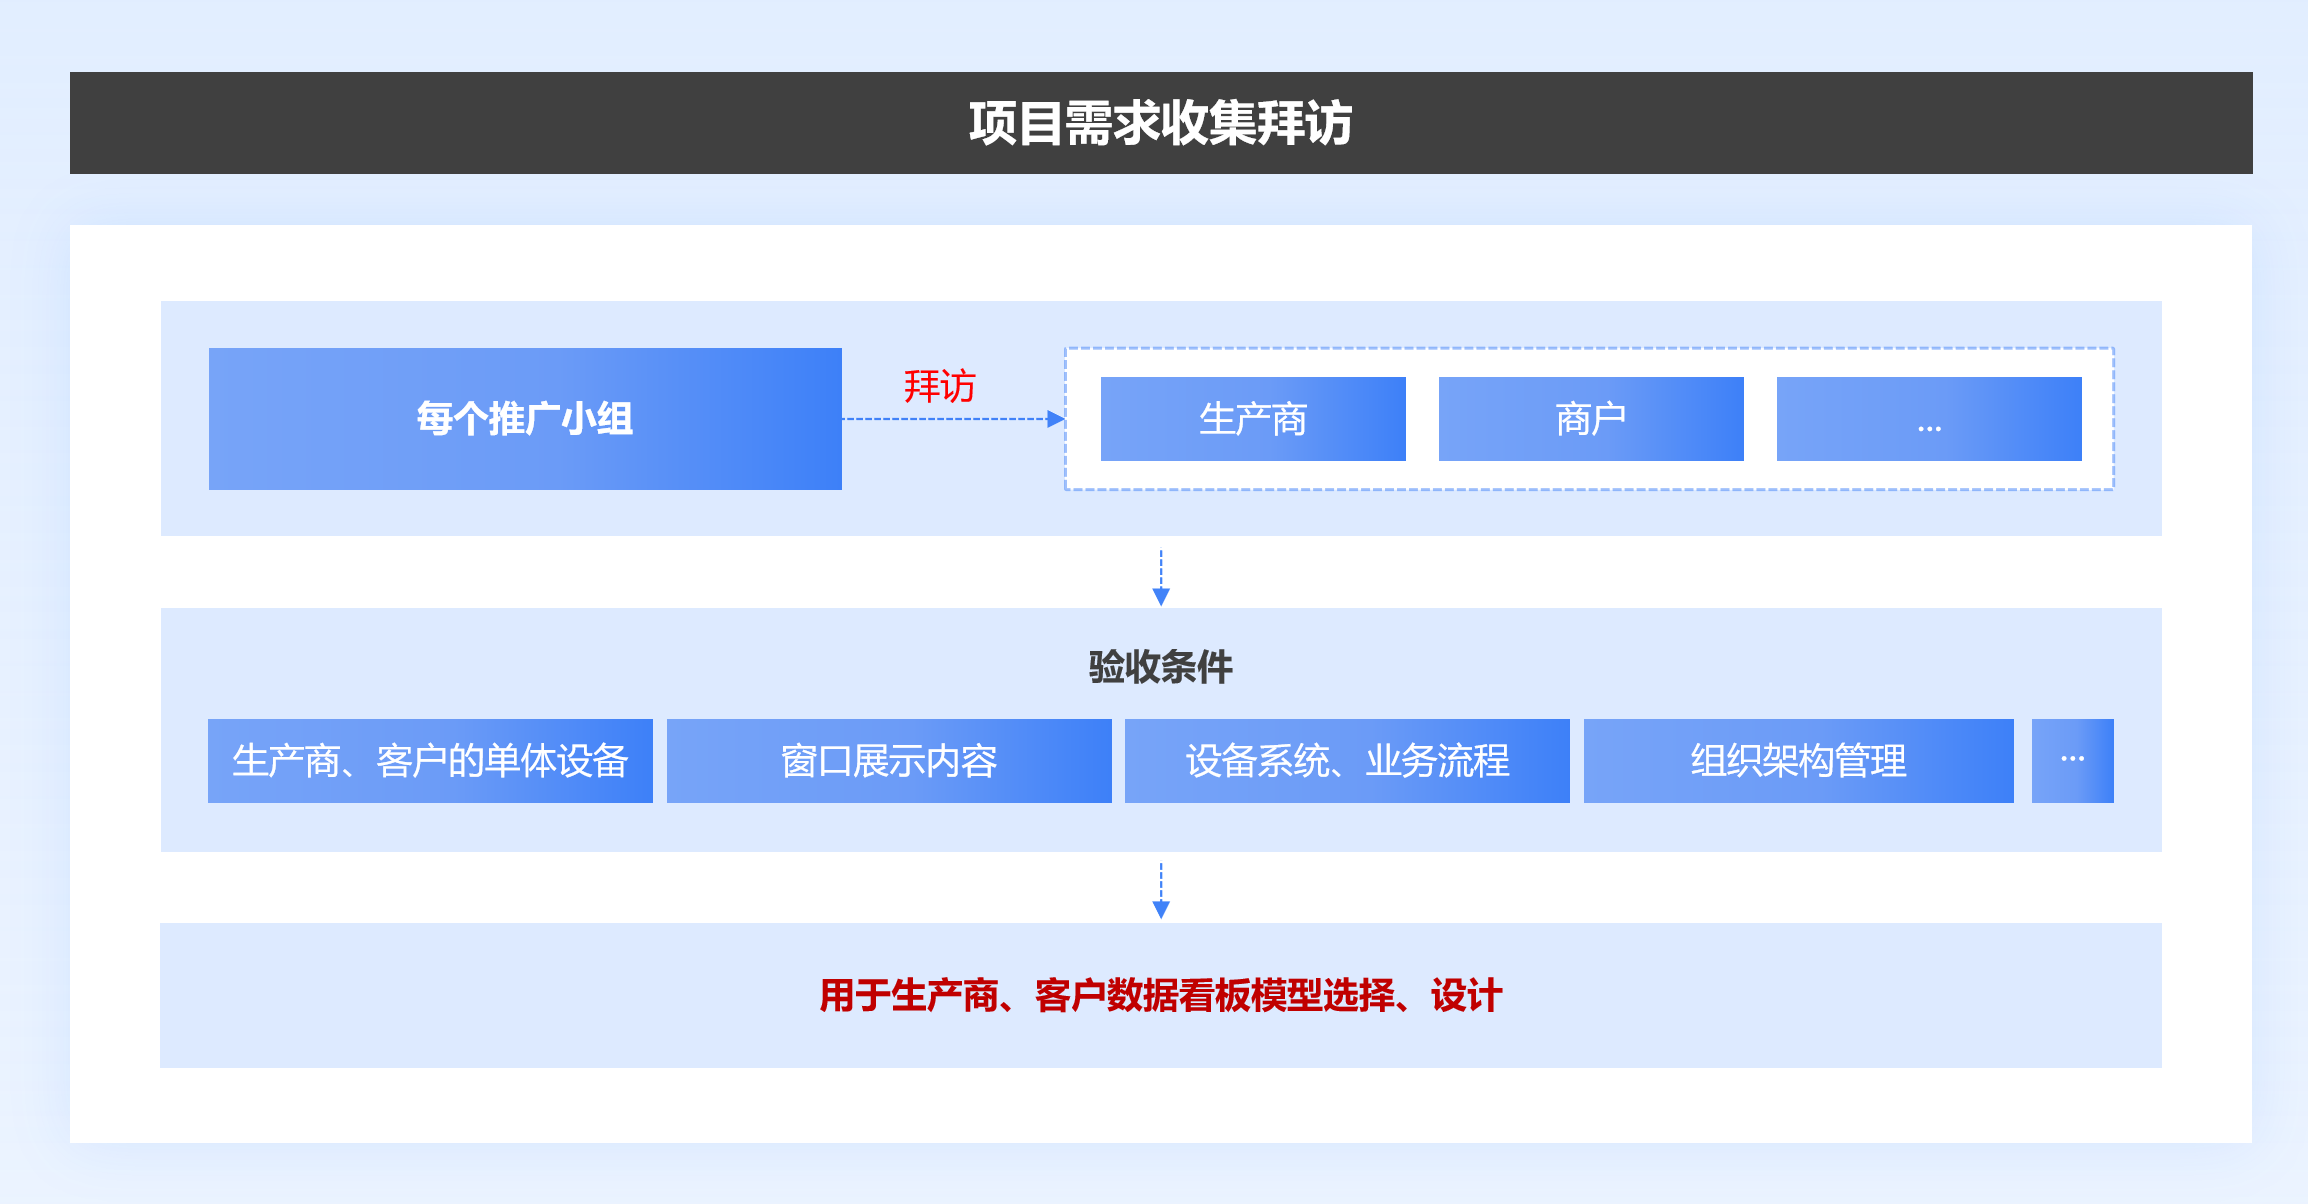2308x1204 pixels.
Task: Click the horizontal dashed arrow toward 生产商
Action: coord(950,419)
